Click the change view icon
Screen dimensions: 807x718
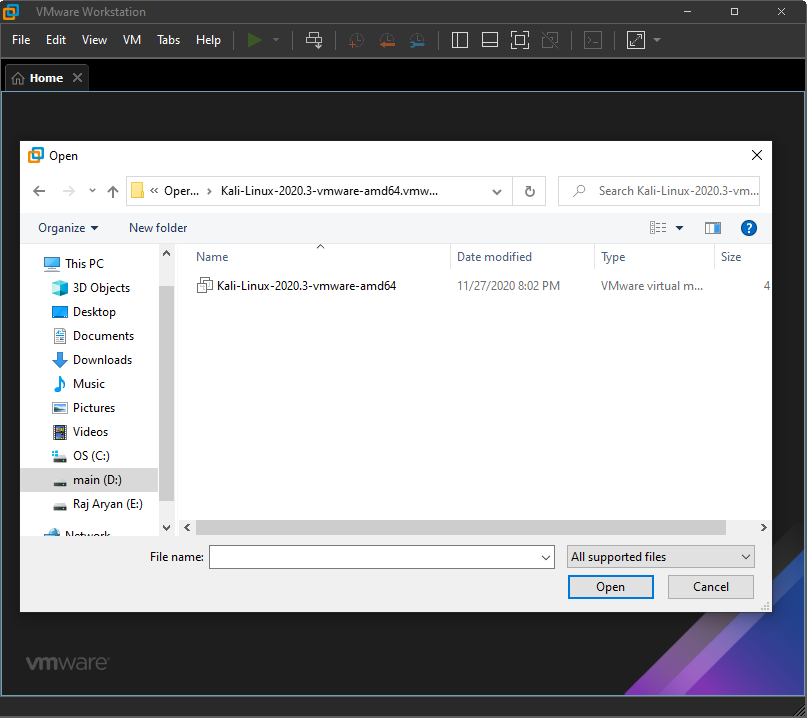coord(658,227)
